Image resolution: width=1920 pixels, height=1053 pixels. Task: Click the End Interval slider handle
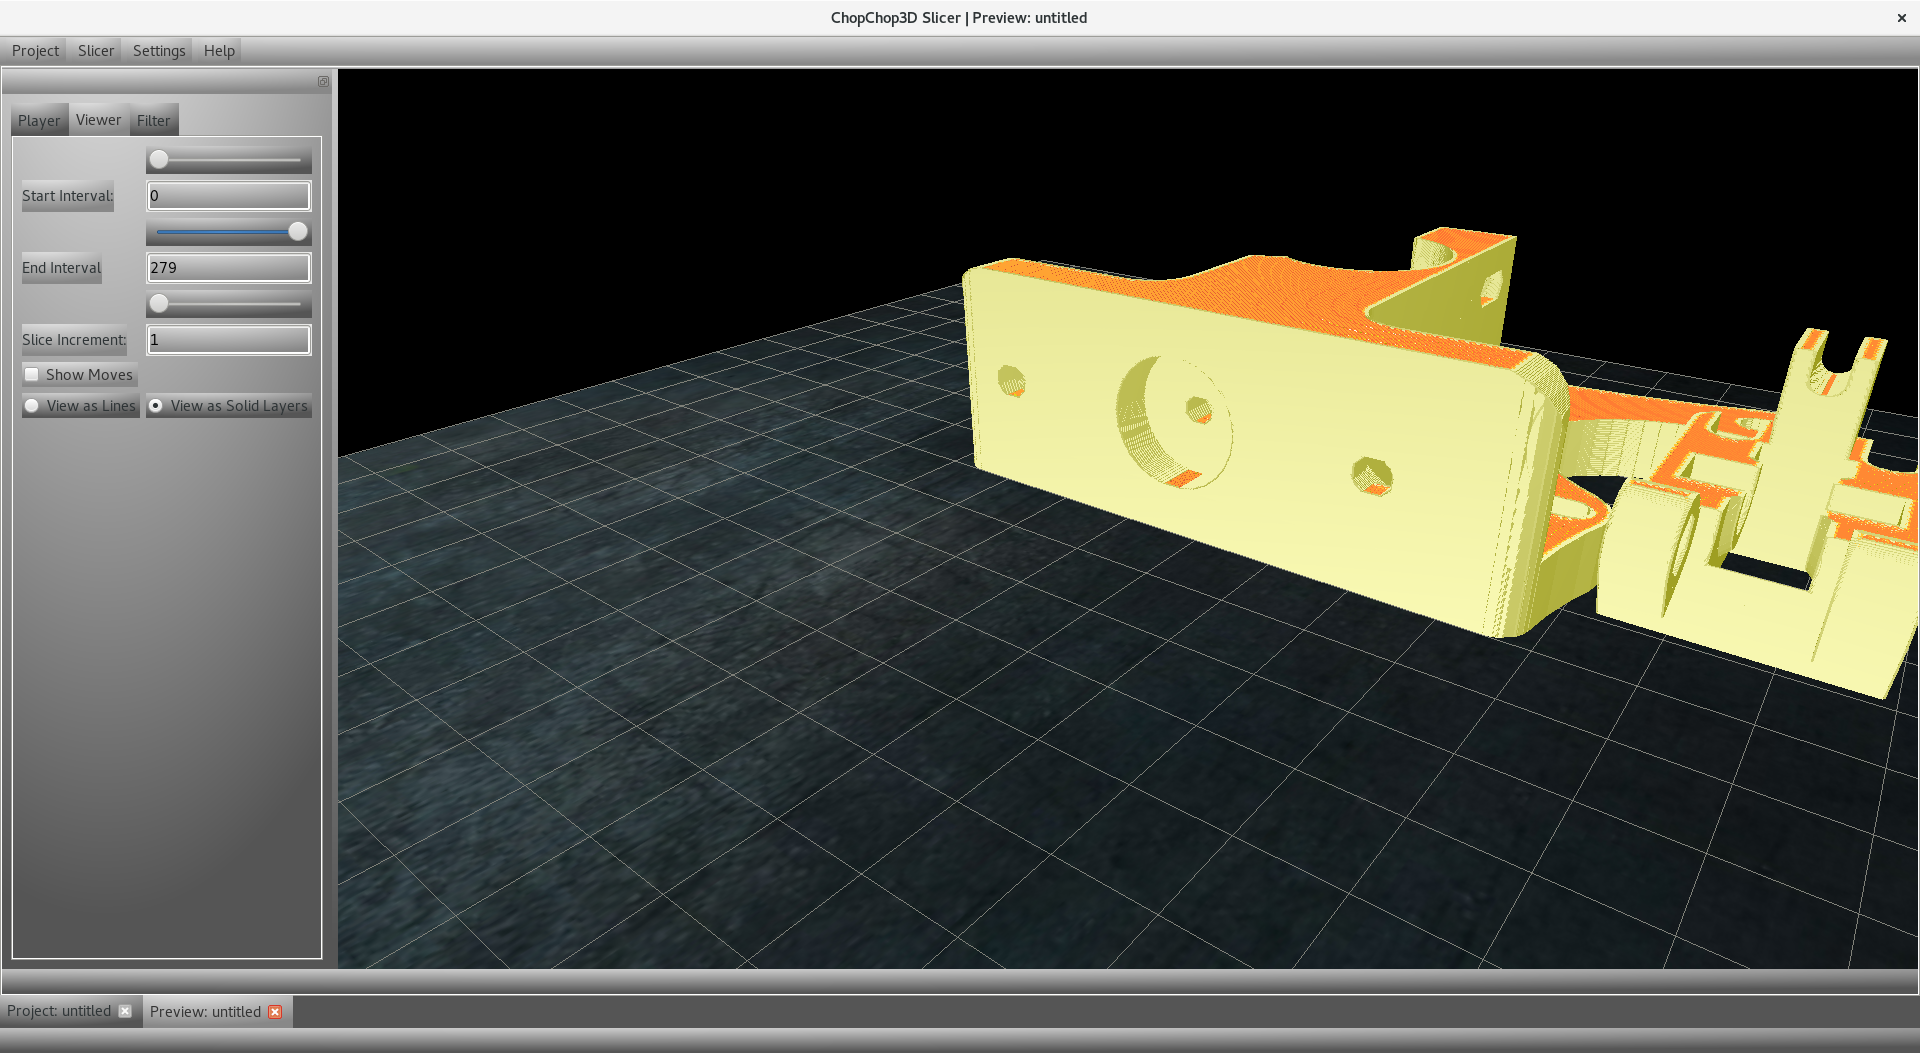(x=298, y=232)
